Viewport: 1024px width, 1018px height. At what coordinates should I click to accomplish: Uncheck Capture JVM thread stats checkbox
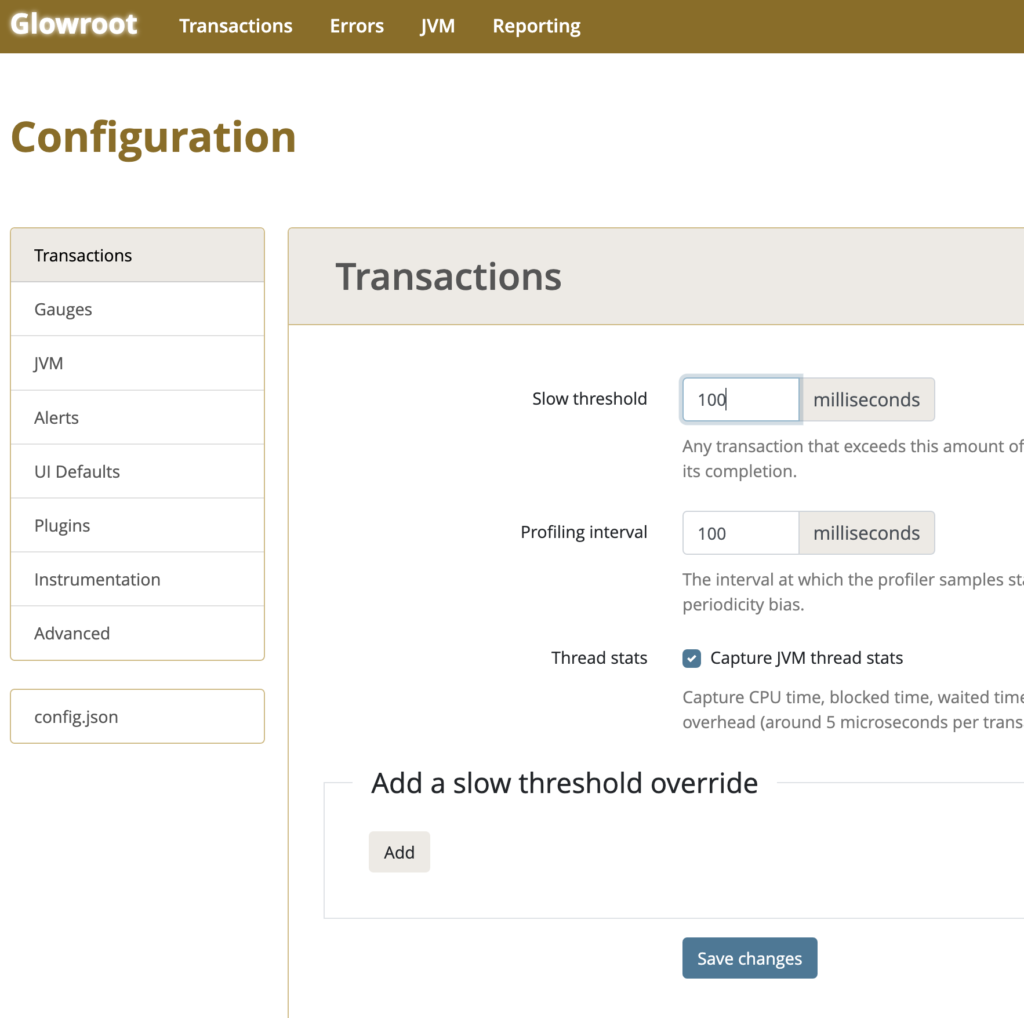(692, 658)
